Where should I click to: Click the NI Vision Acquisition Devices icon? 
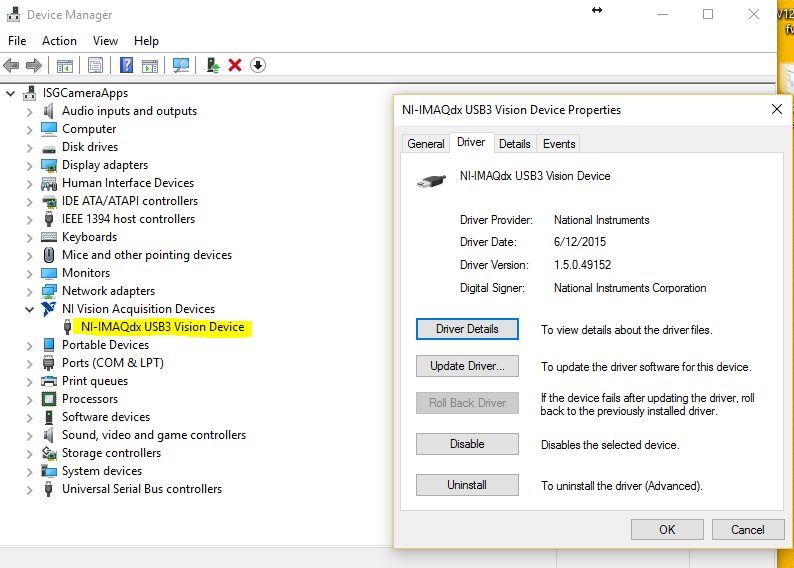point(49,309)
